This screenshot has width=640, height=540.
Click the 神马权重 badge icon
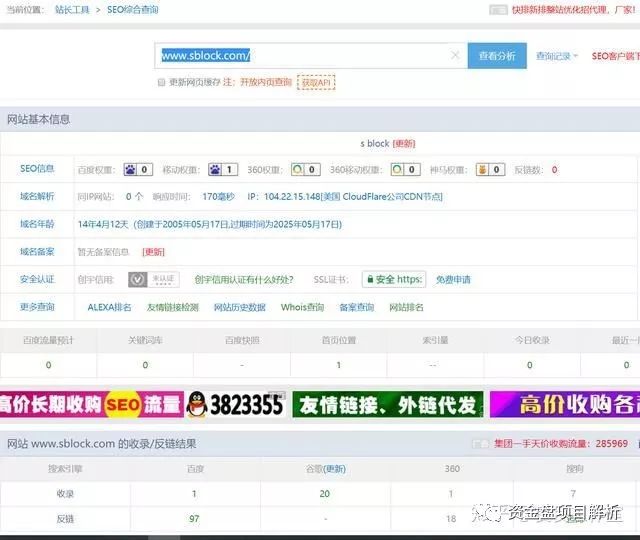coord(491,169)
